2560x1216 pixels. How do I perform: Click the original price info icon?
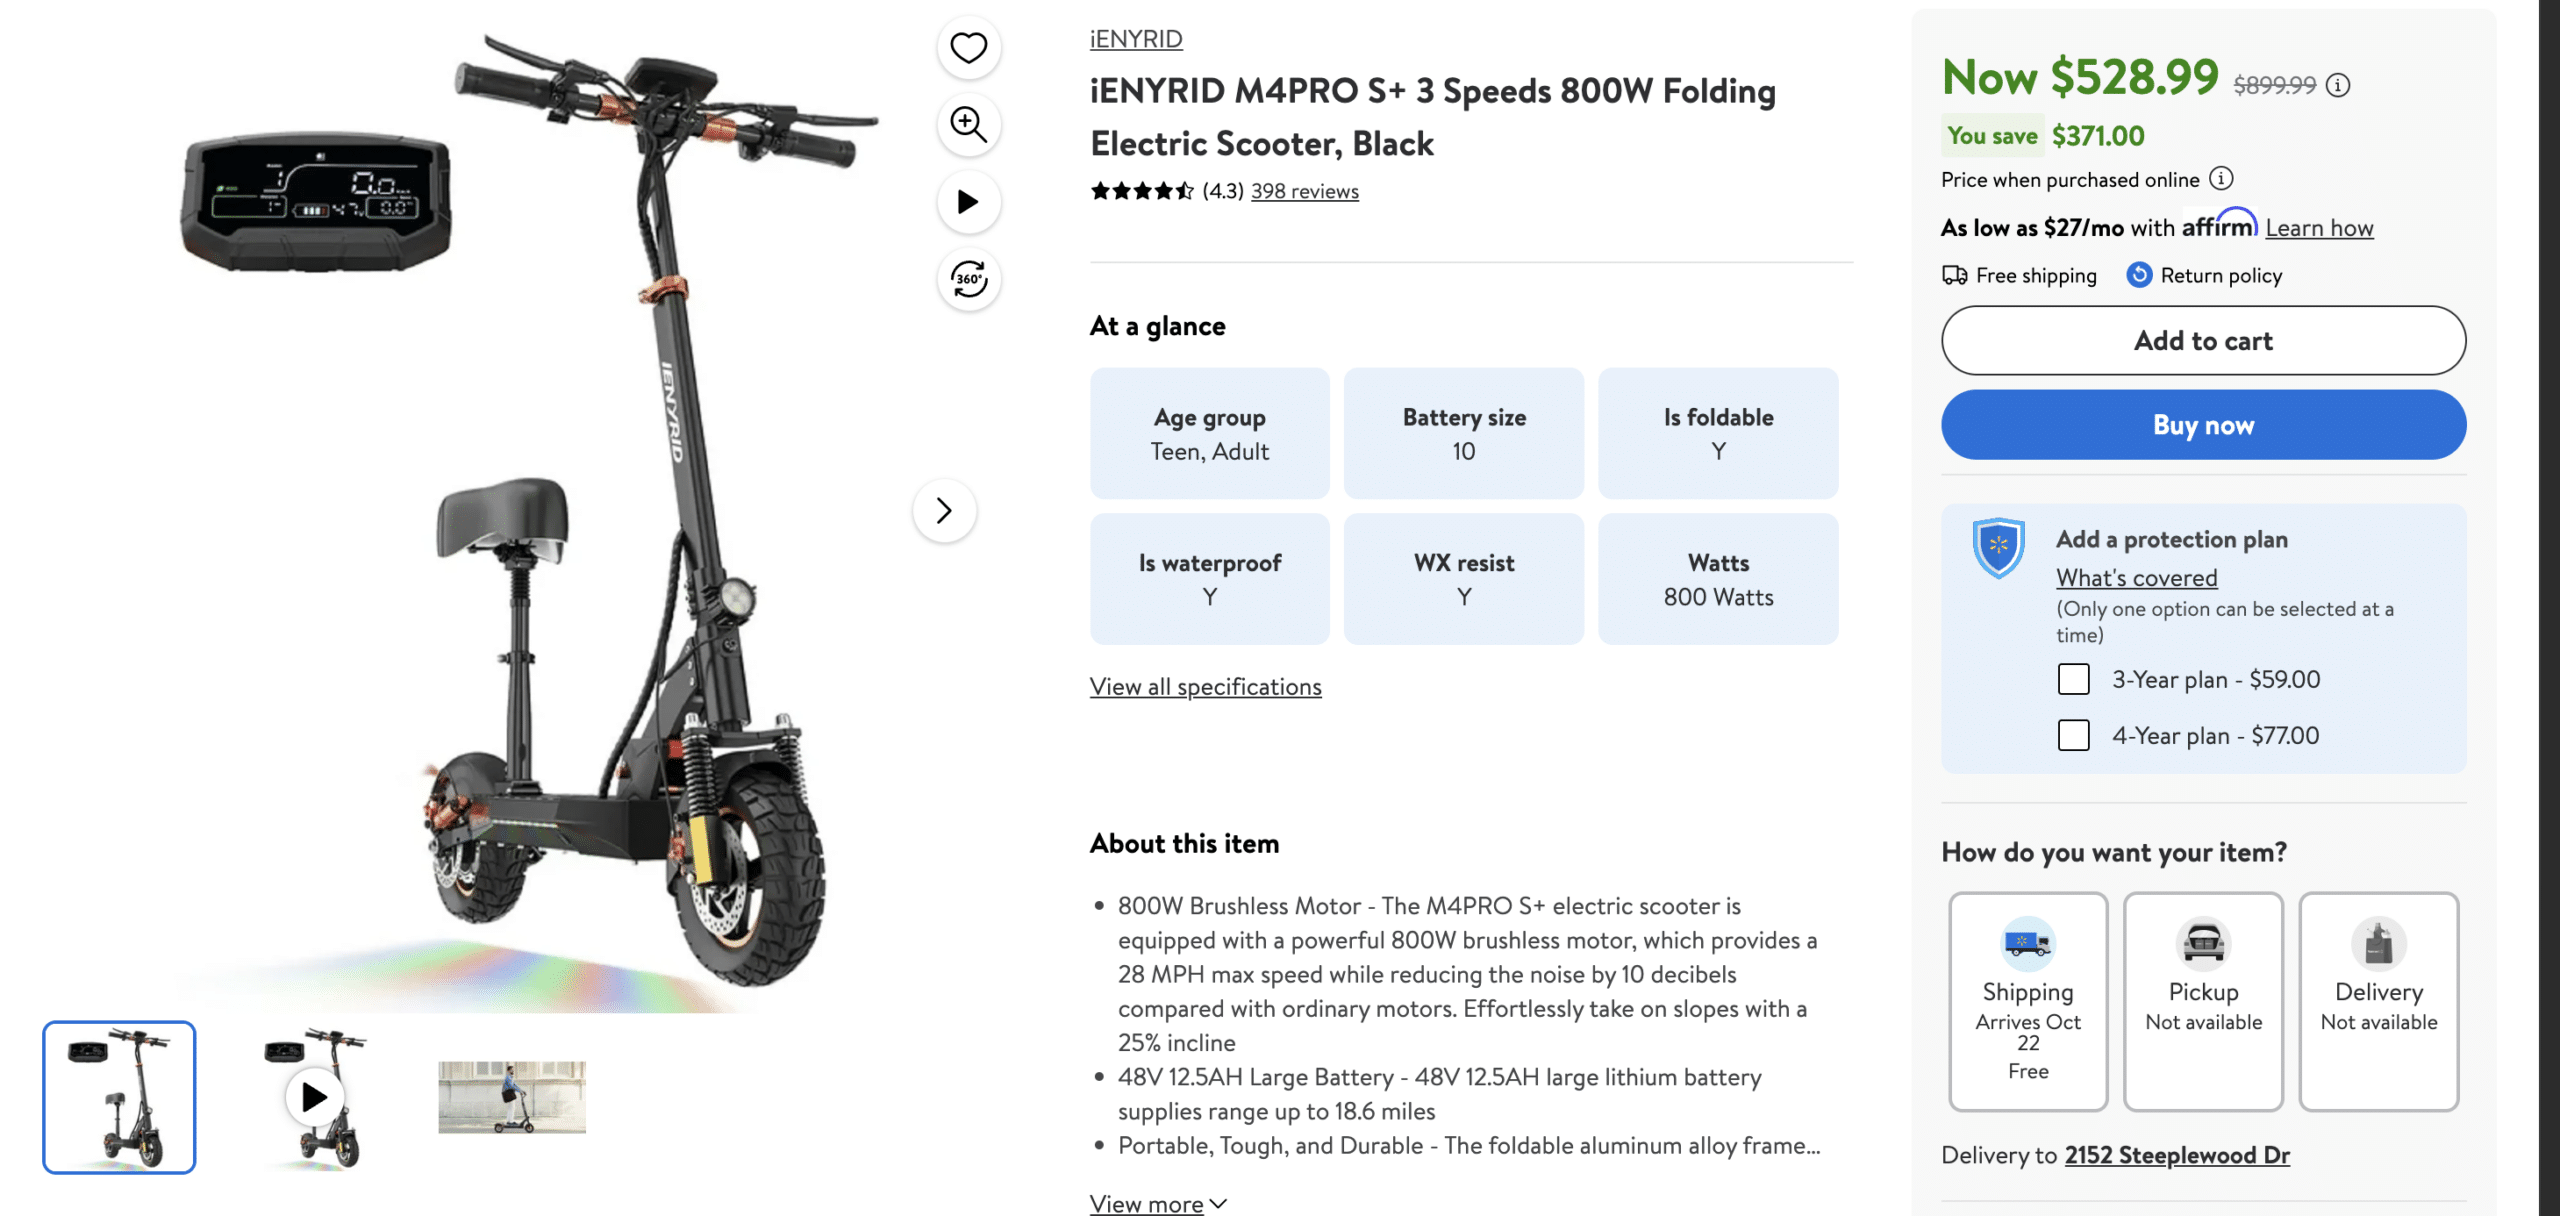click(2337, 86)
